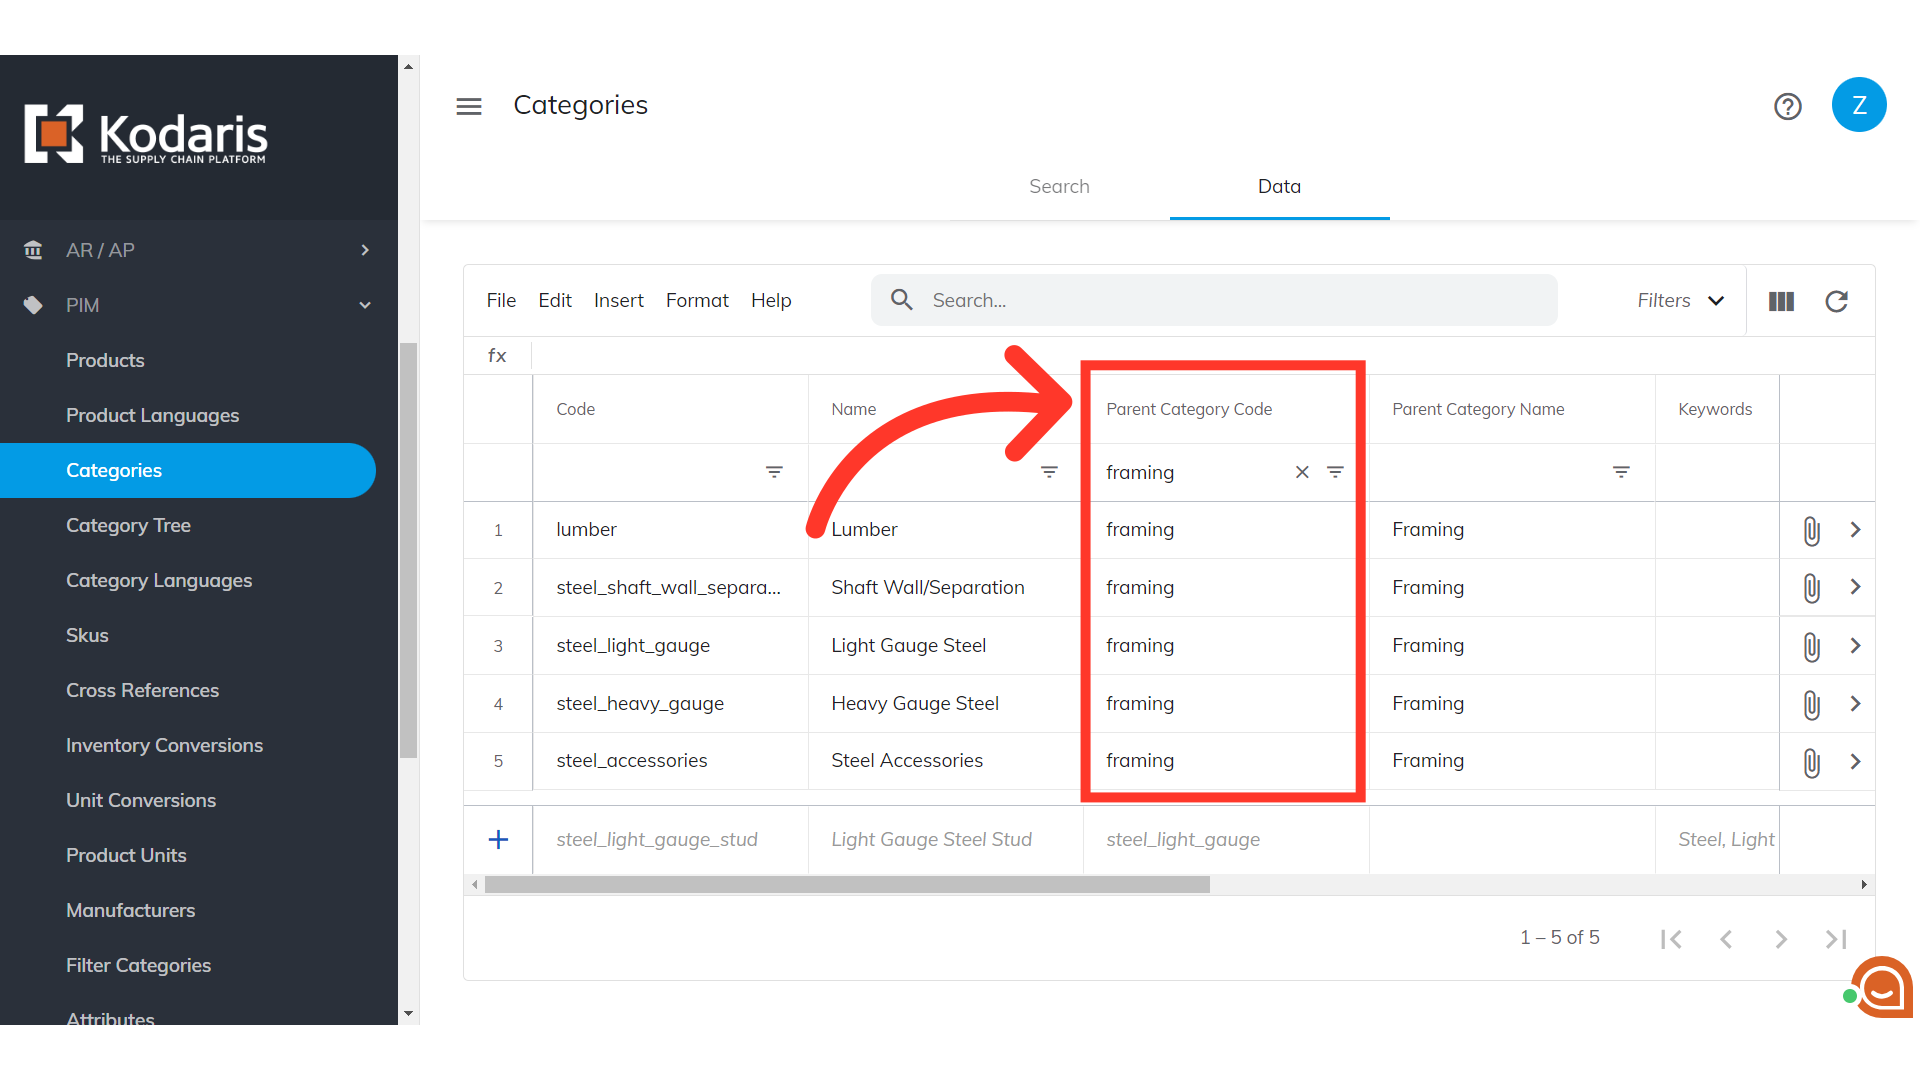Open the chat support widget

click(1881, 988)
